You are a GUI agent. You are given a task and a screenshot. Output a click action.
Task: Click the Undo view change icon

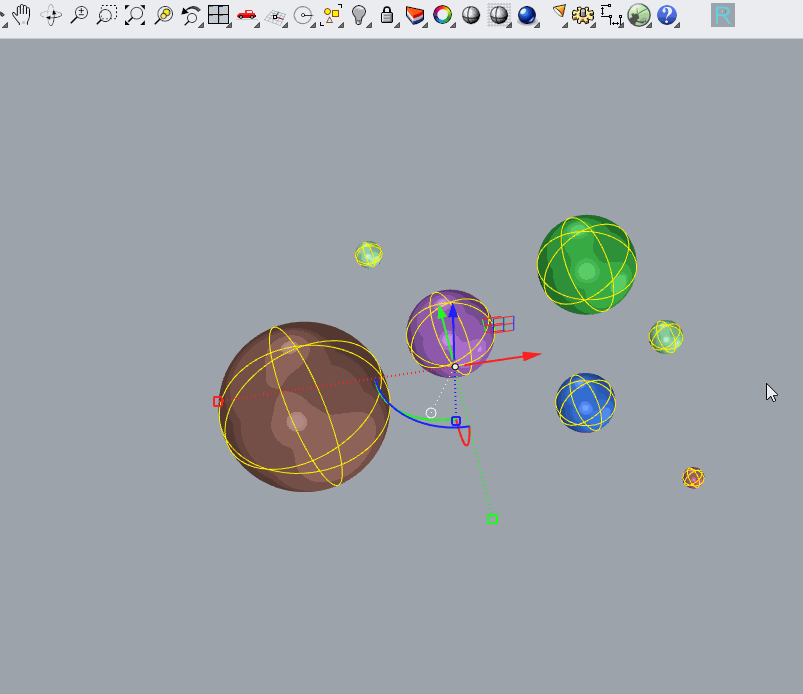190,15
